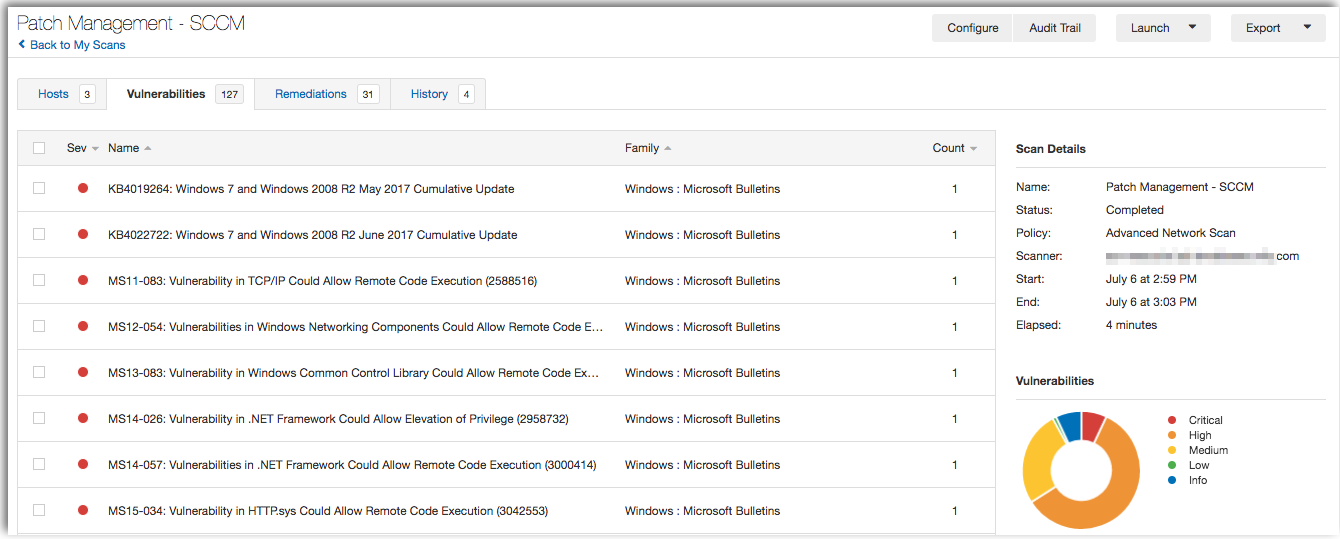Open MS11-083 TCP/IP vulnerability entry
The image size is (1340, 539).
point(322,281)
